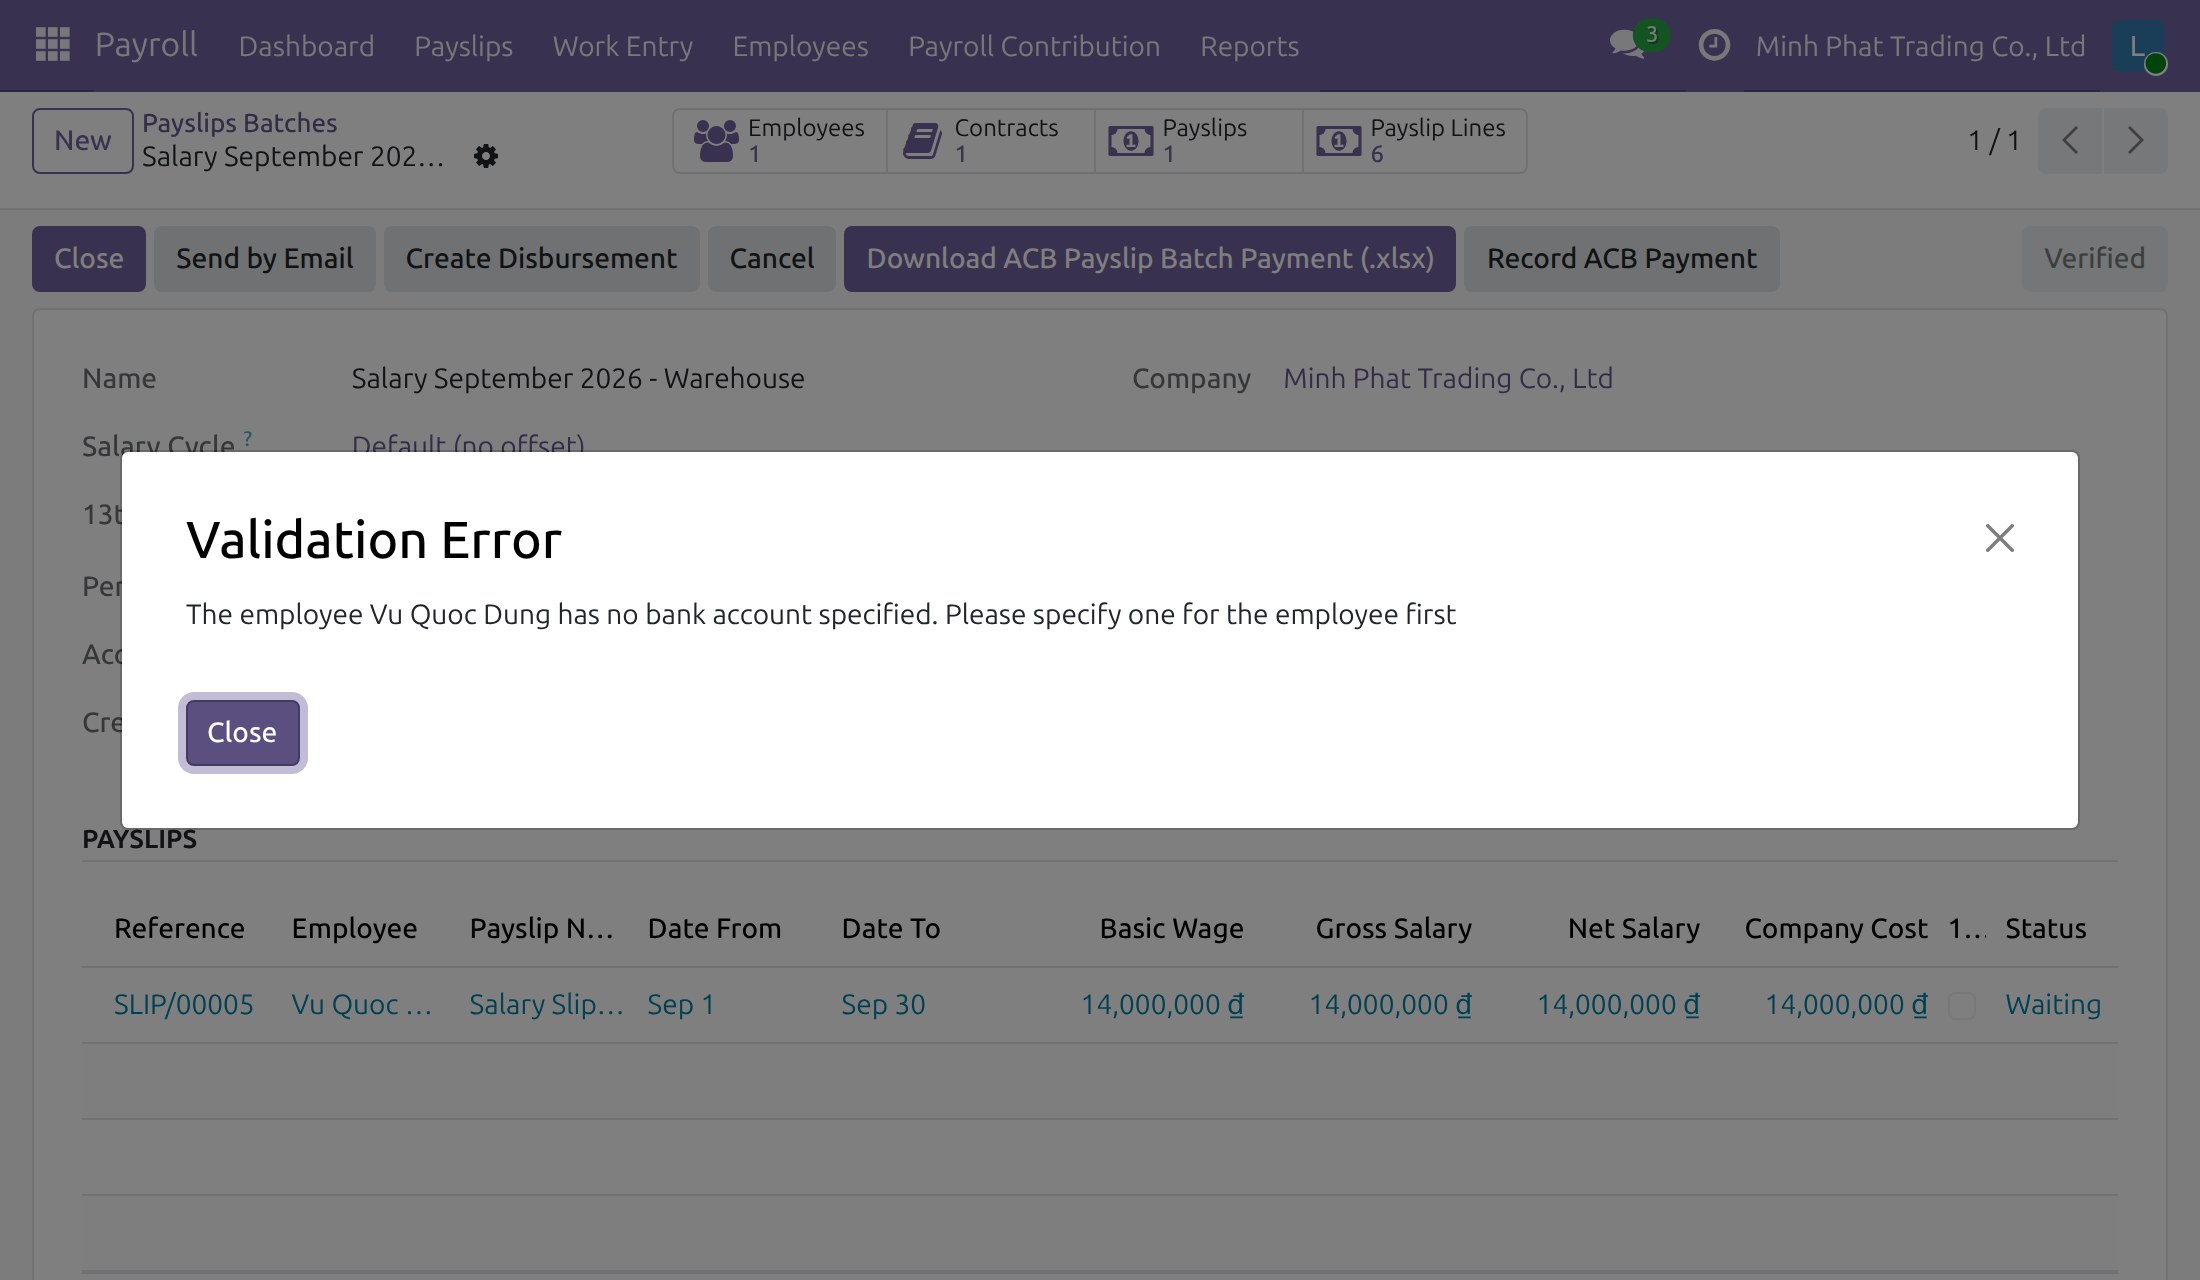2200x1280 pixels.
Task: Sort by Date From column header
Action: (714, 929)
